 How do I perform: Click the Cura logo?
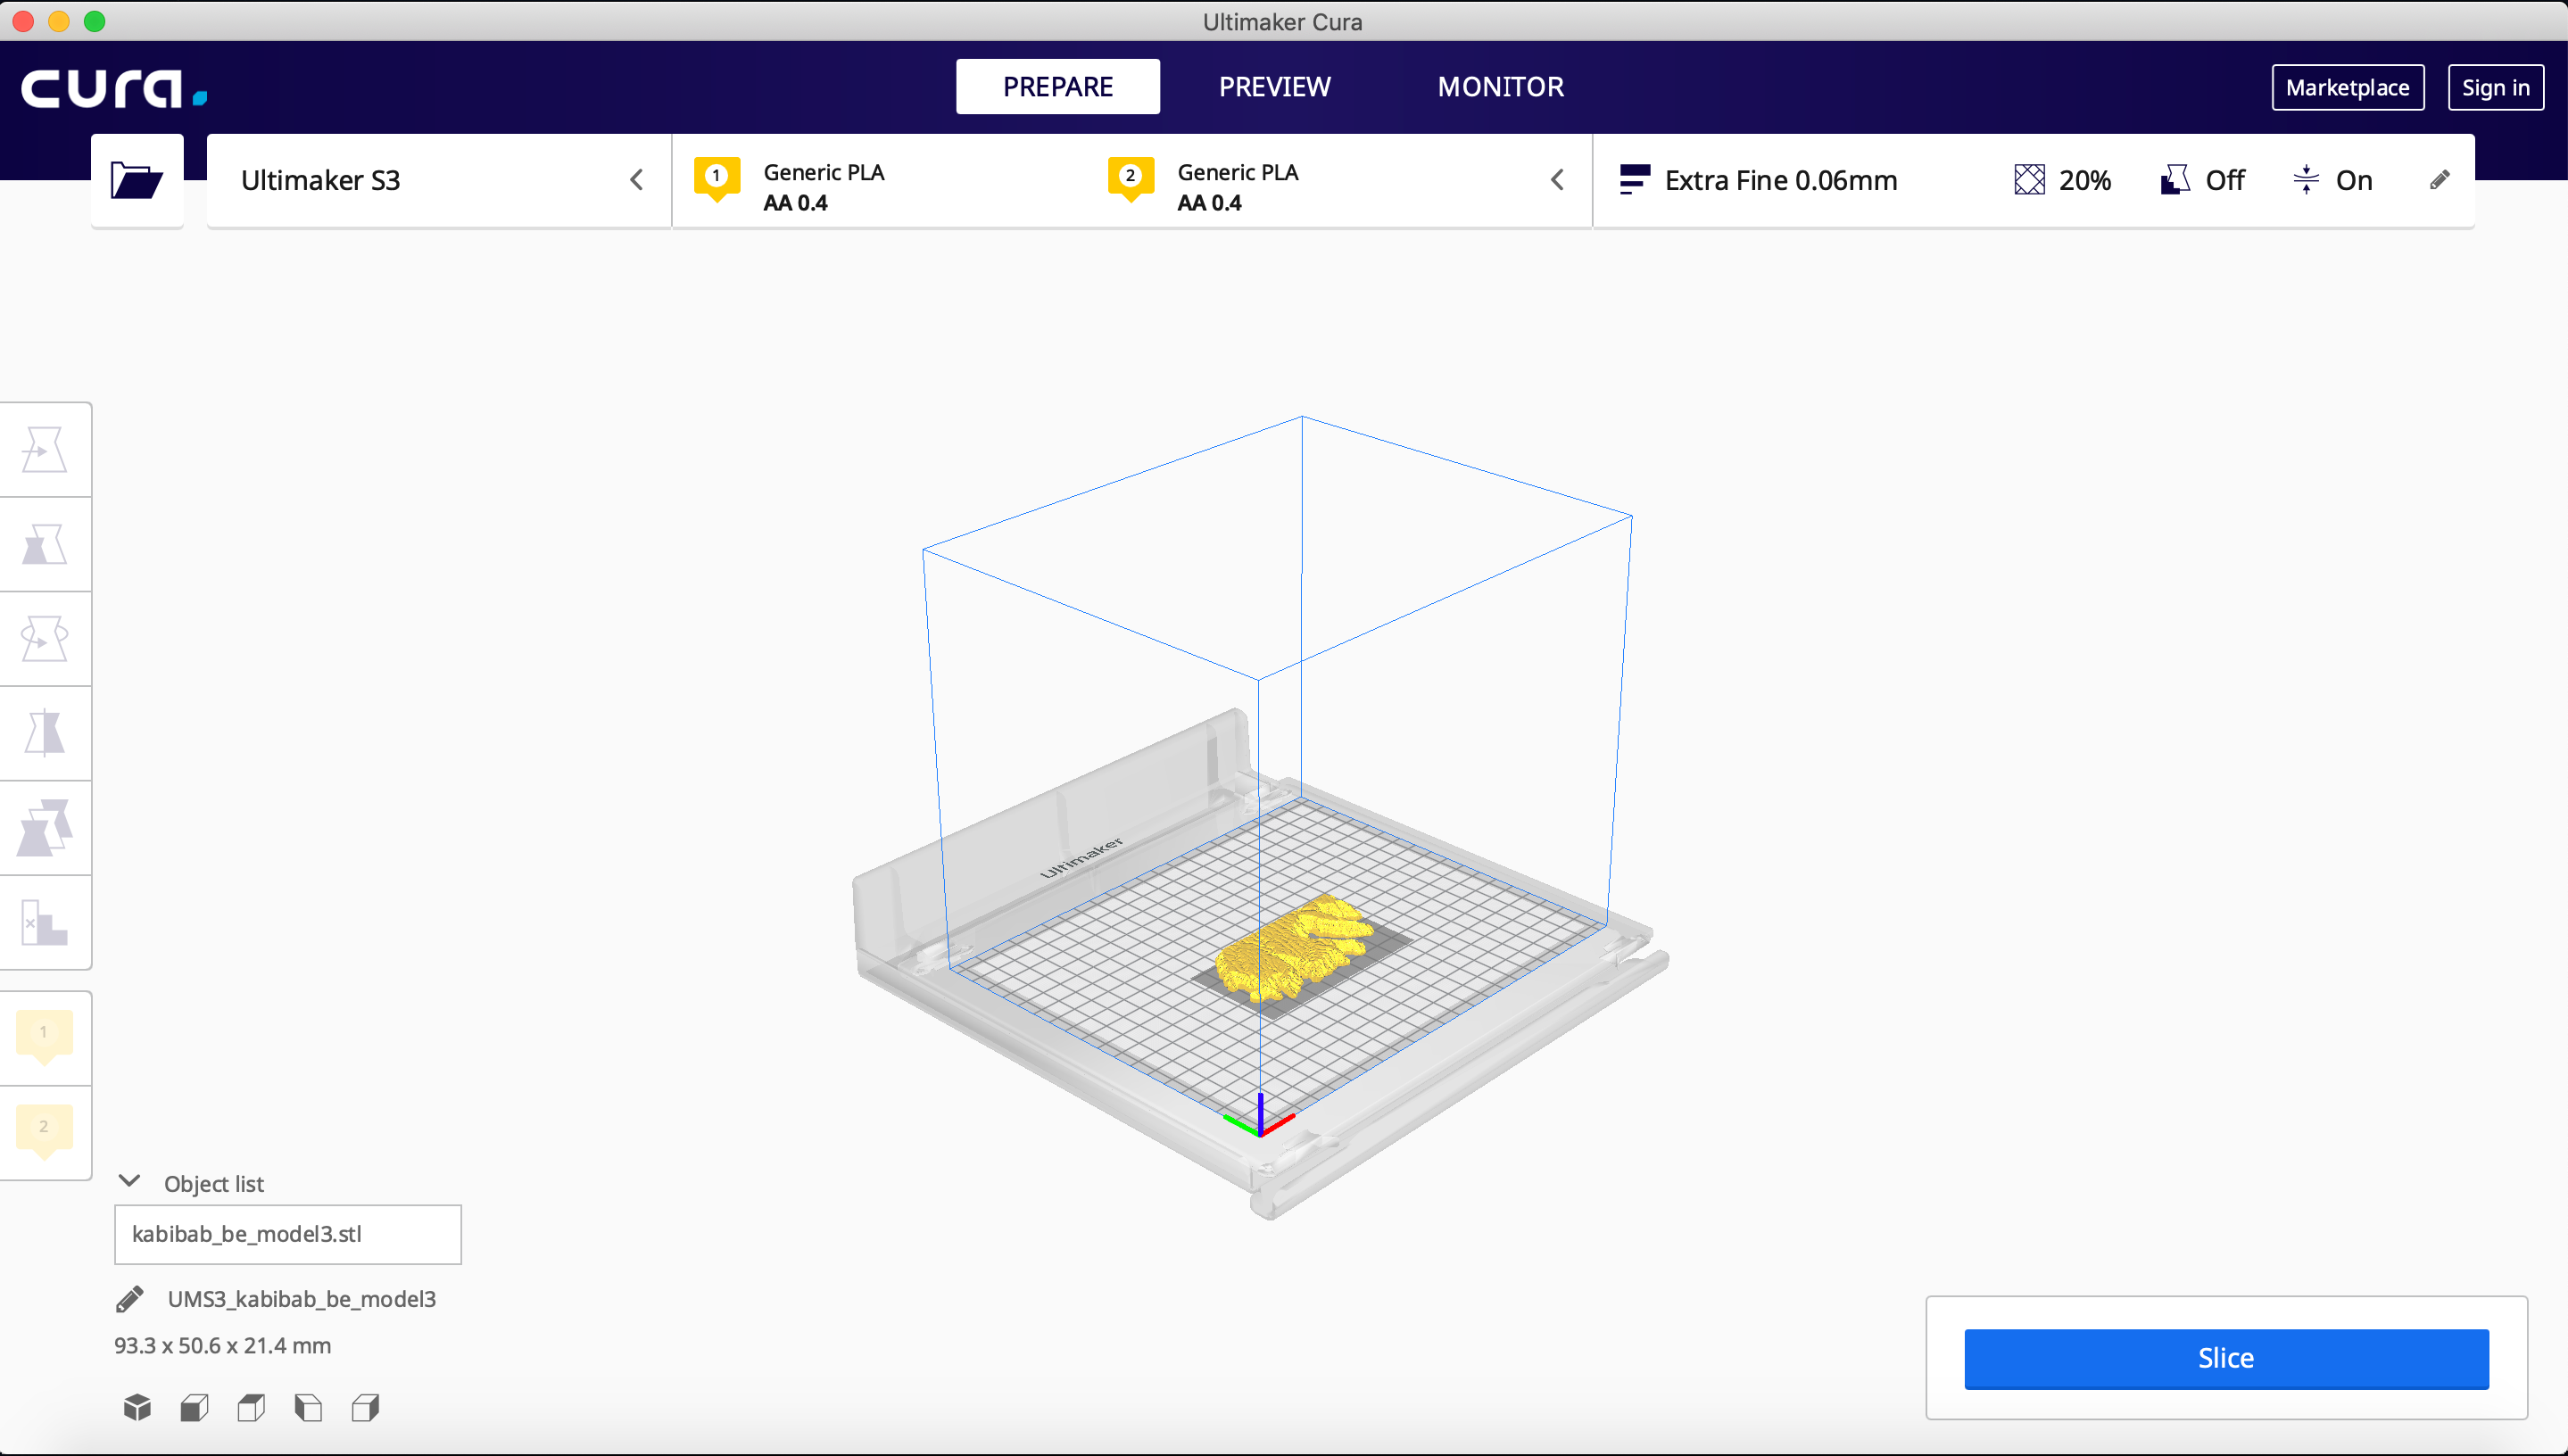(x=114, y=88)
